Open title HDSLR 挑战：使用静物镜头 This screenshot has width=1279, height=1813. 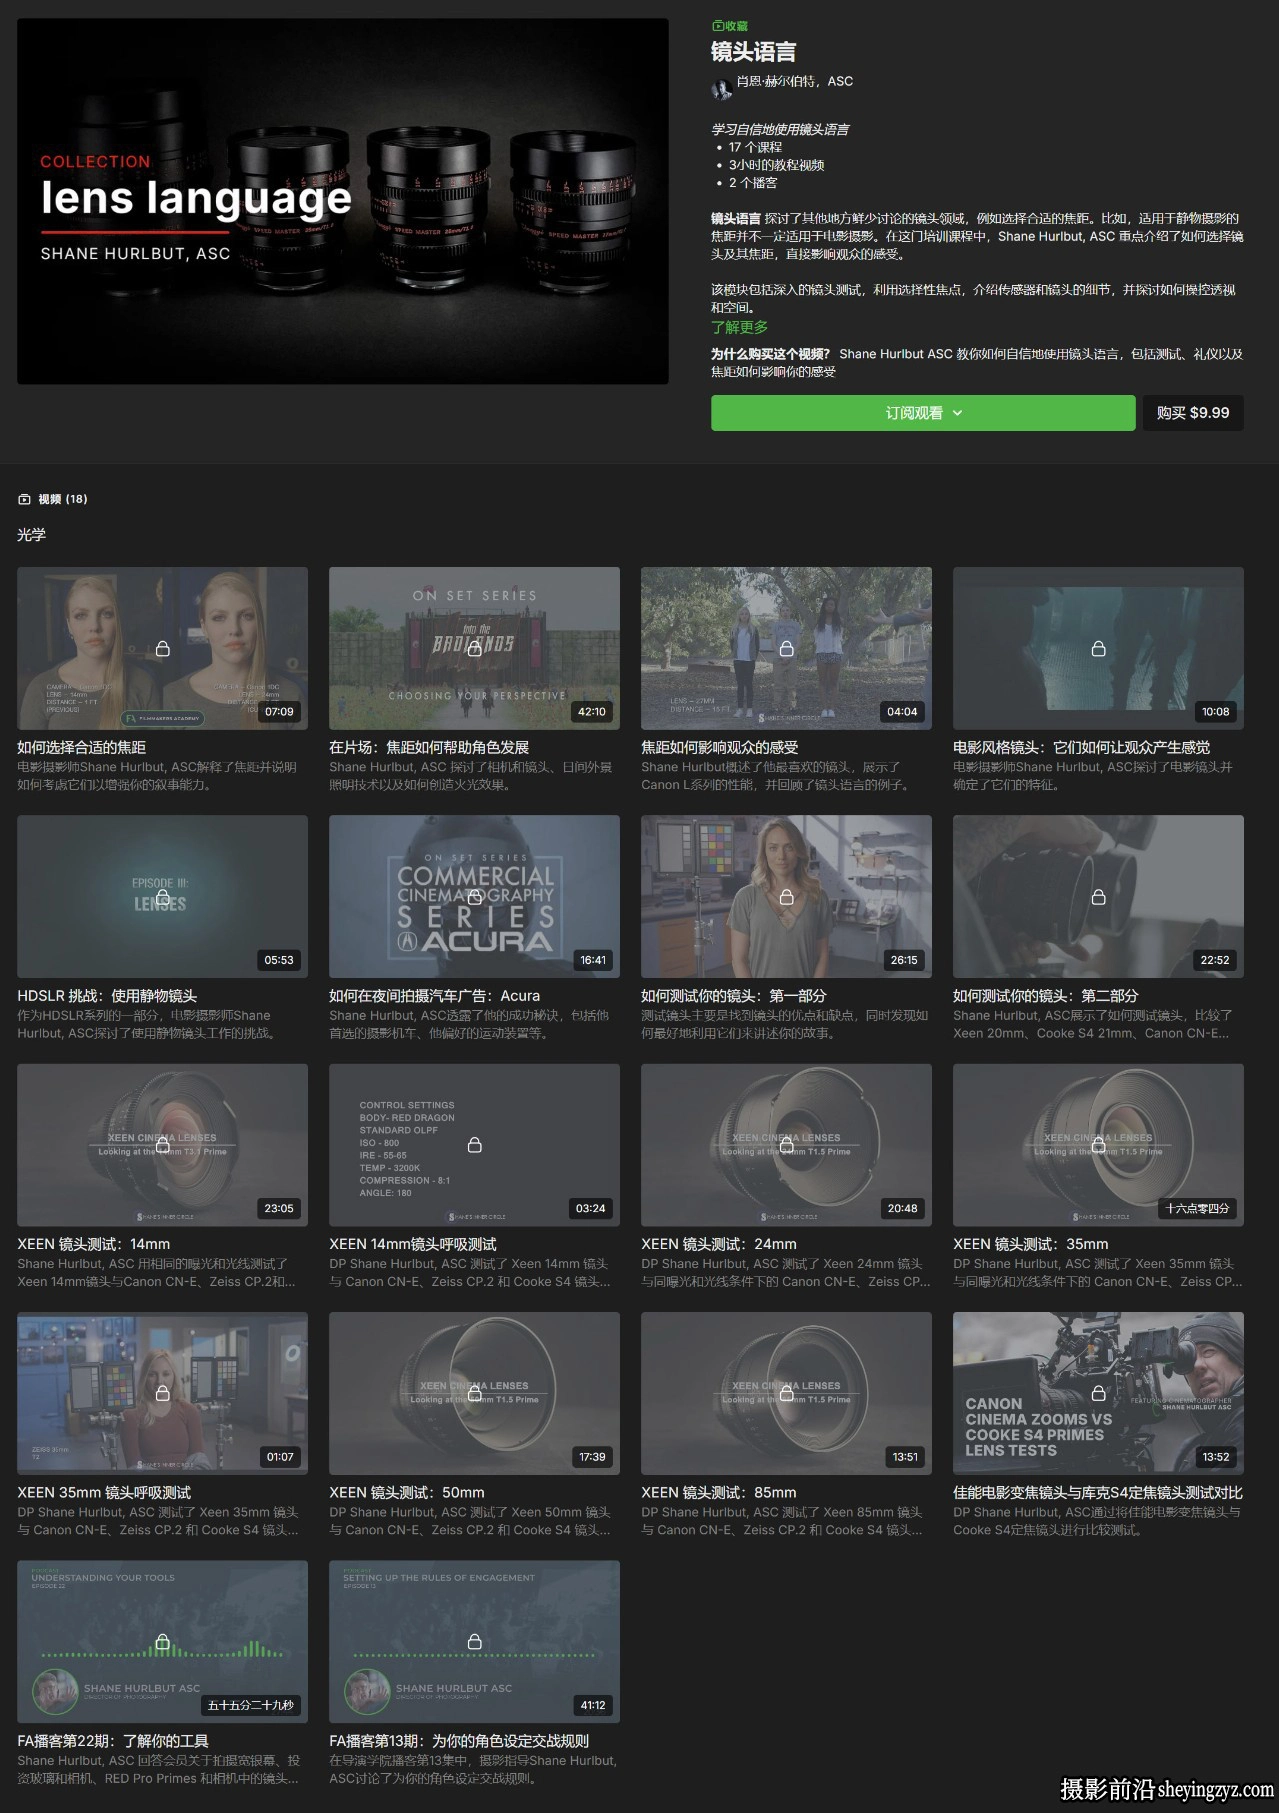click(107, 996)
